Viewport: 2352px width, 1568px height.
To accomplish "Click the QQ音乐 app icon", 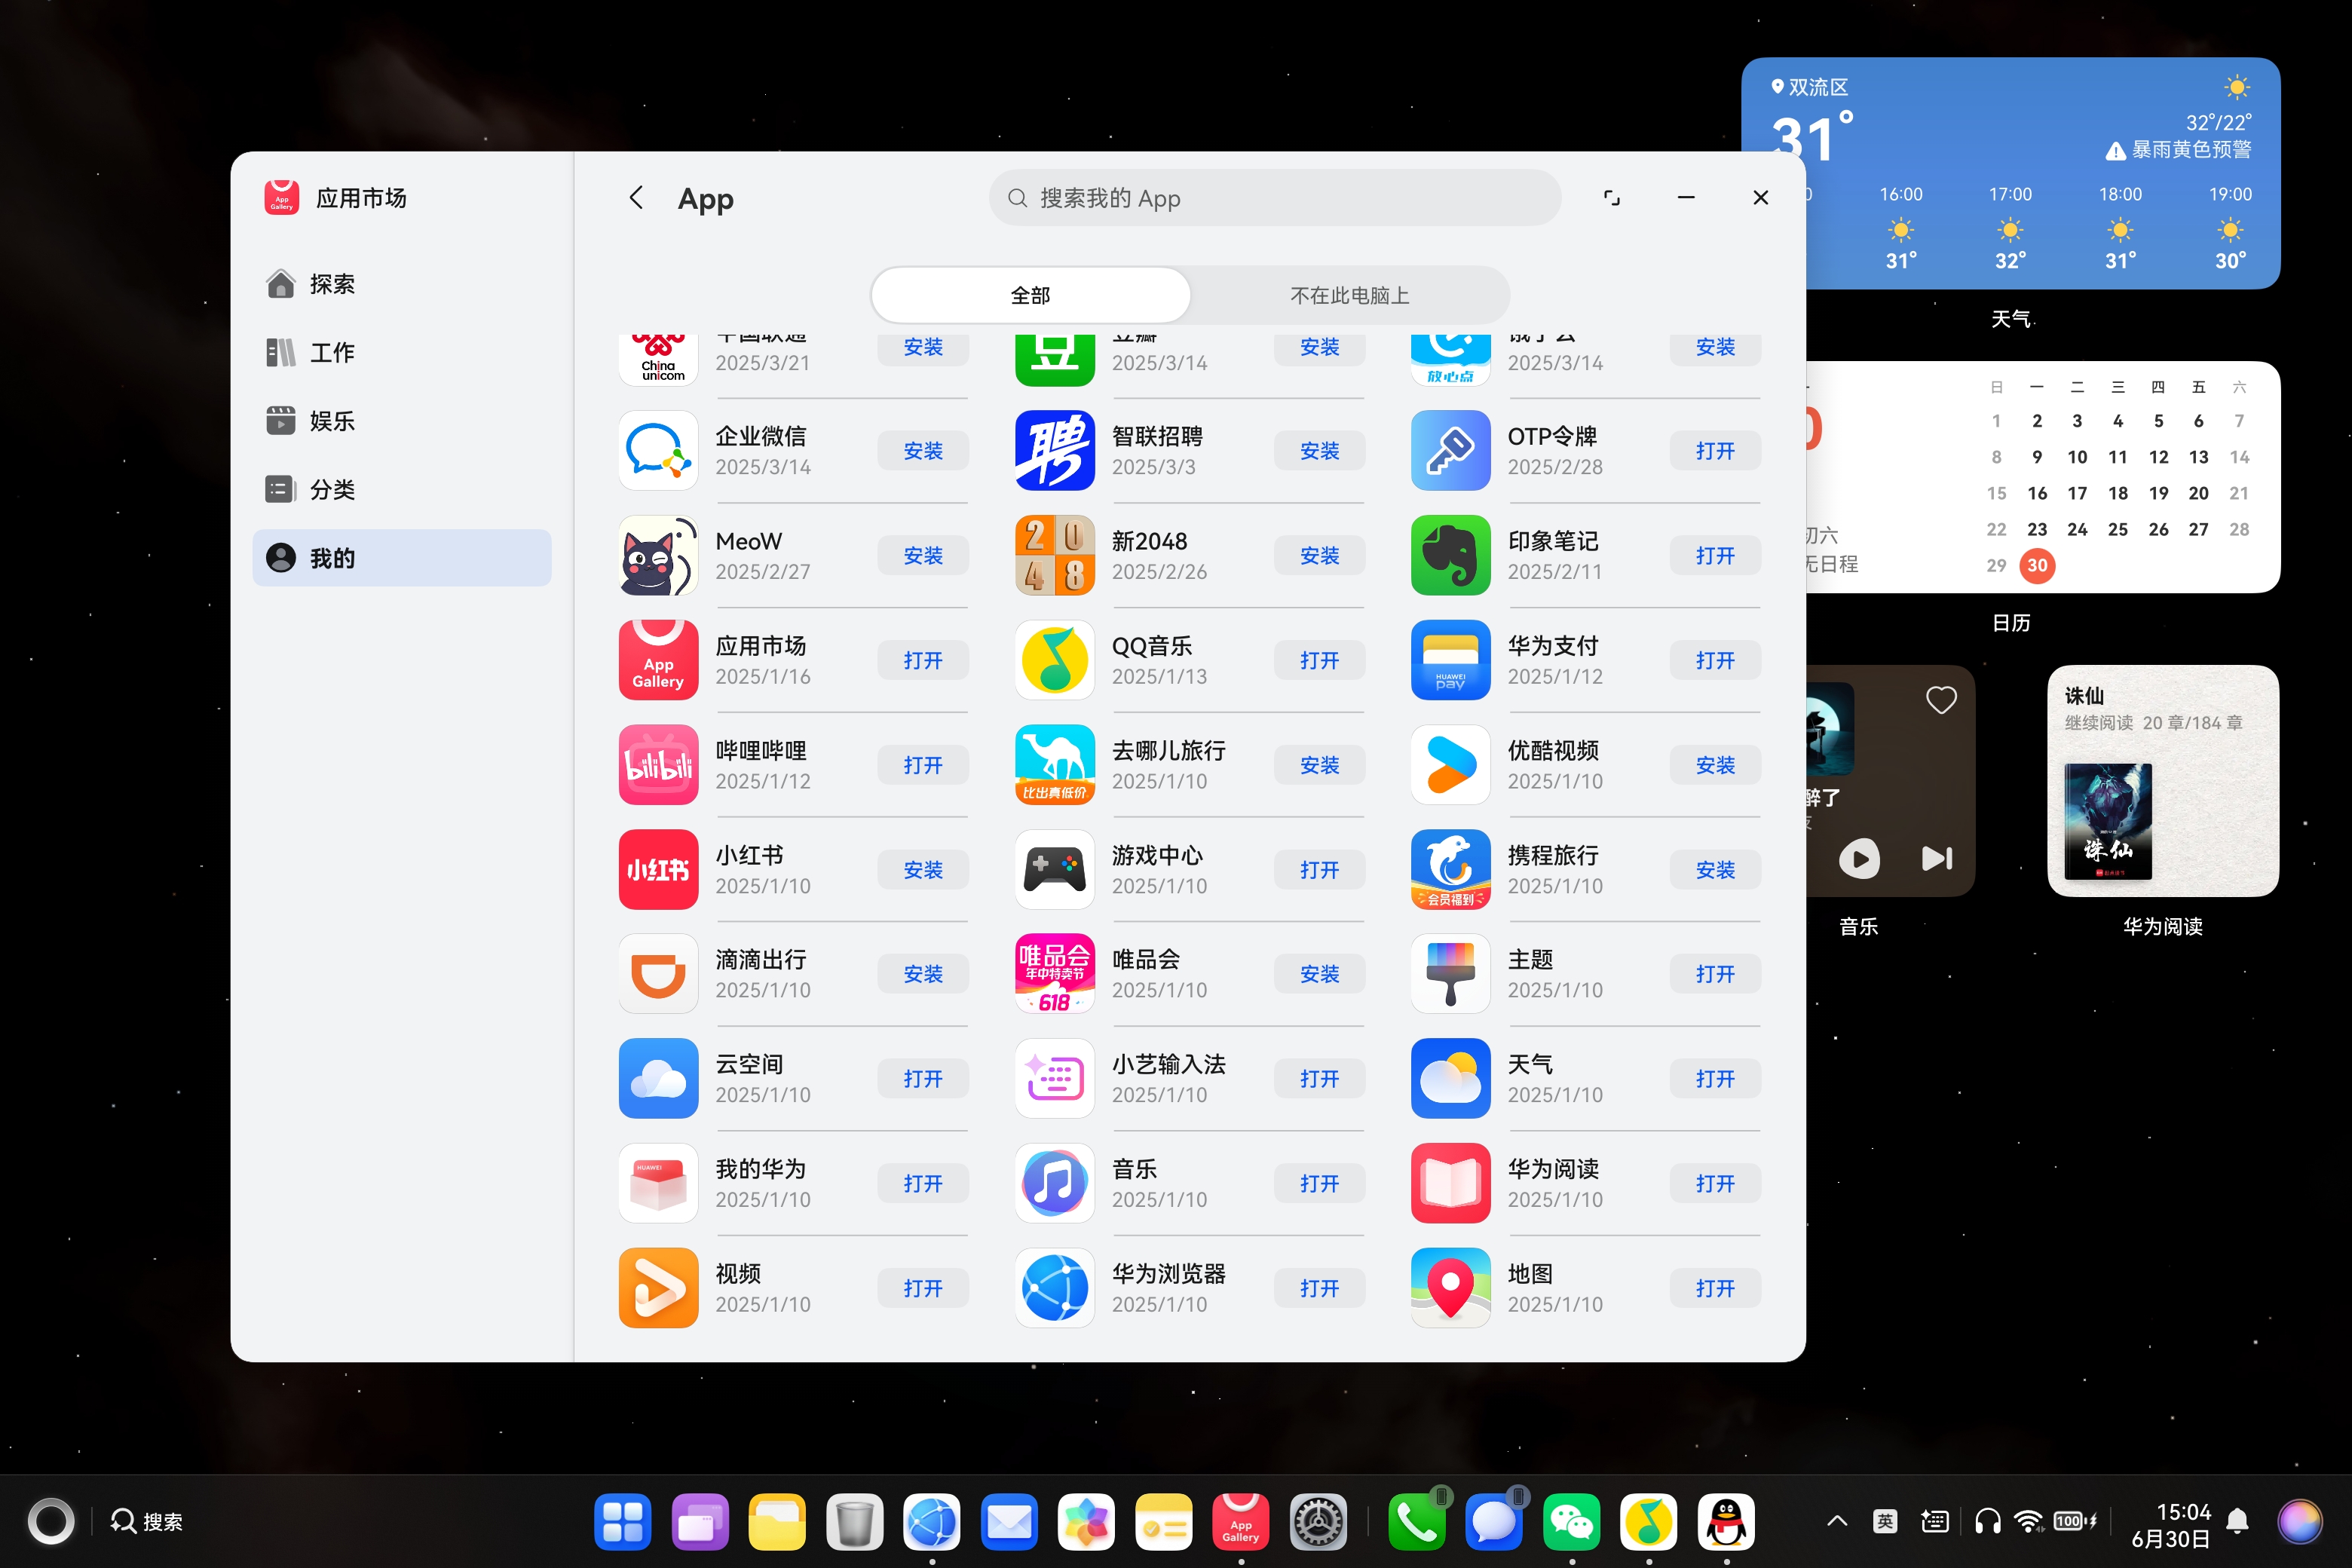I will 1054,660.
